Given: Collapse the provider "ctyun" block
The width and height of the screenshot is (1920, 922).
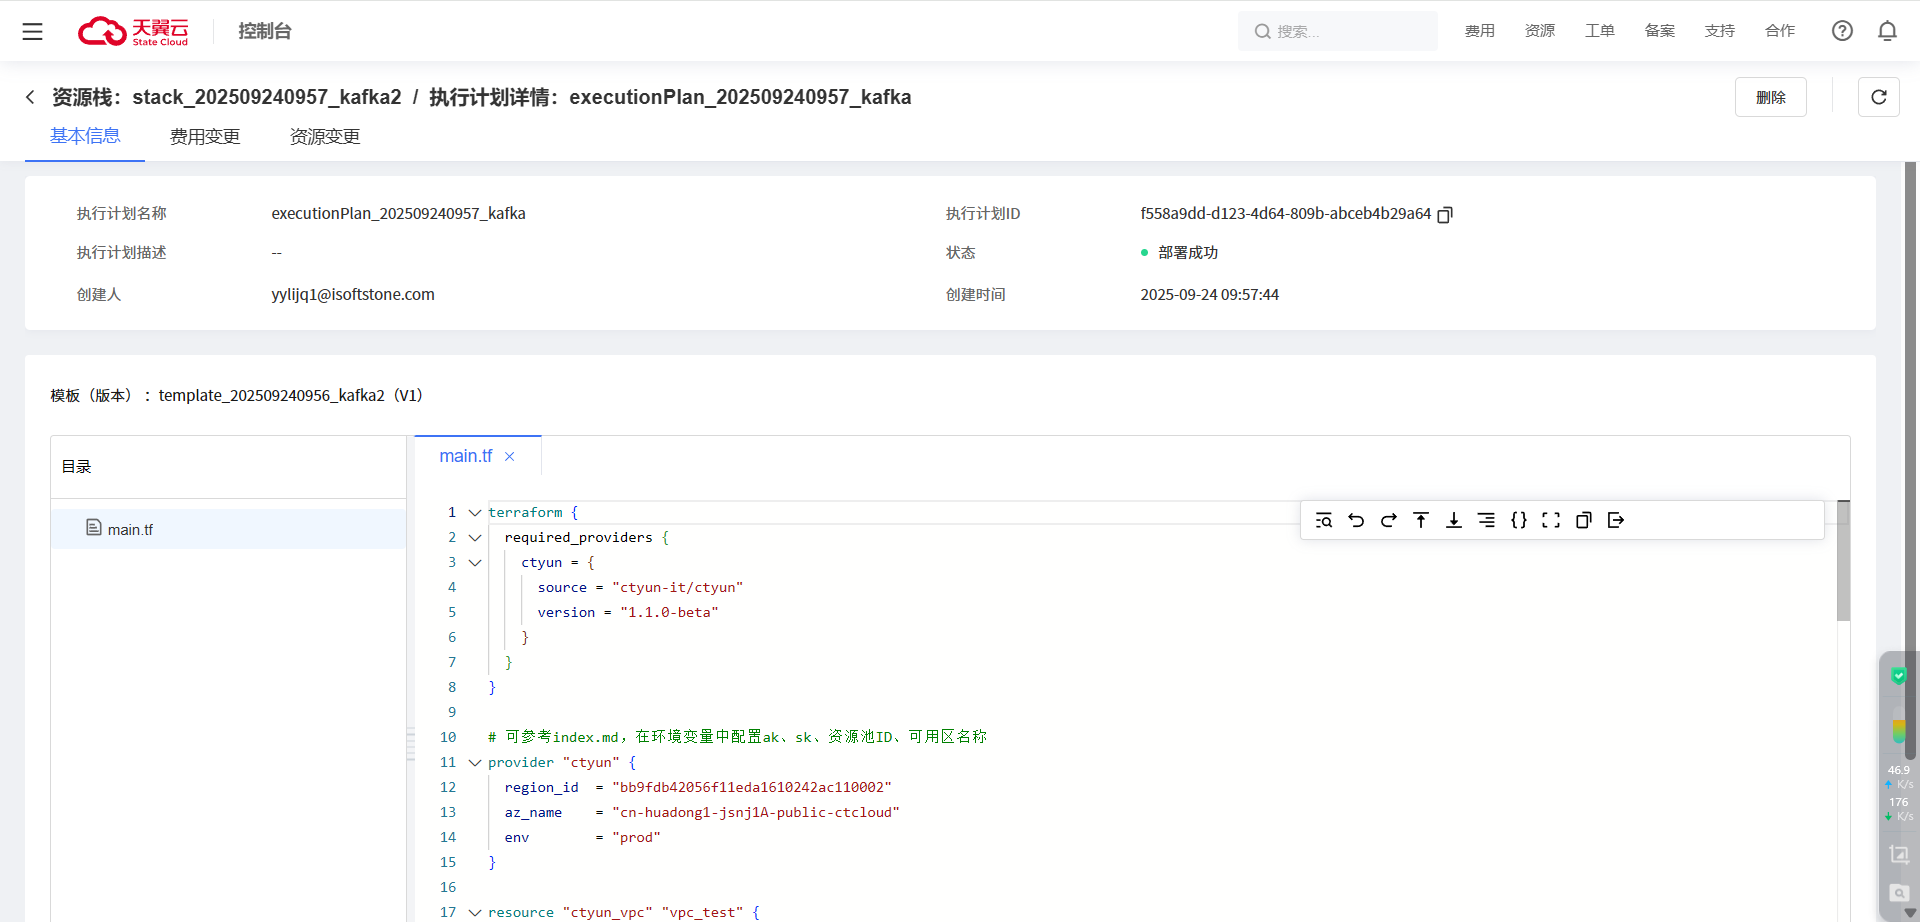Looking at the screenshot, I should [x=475, y=763].
